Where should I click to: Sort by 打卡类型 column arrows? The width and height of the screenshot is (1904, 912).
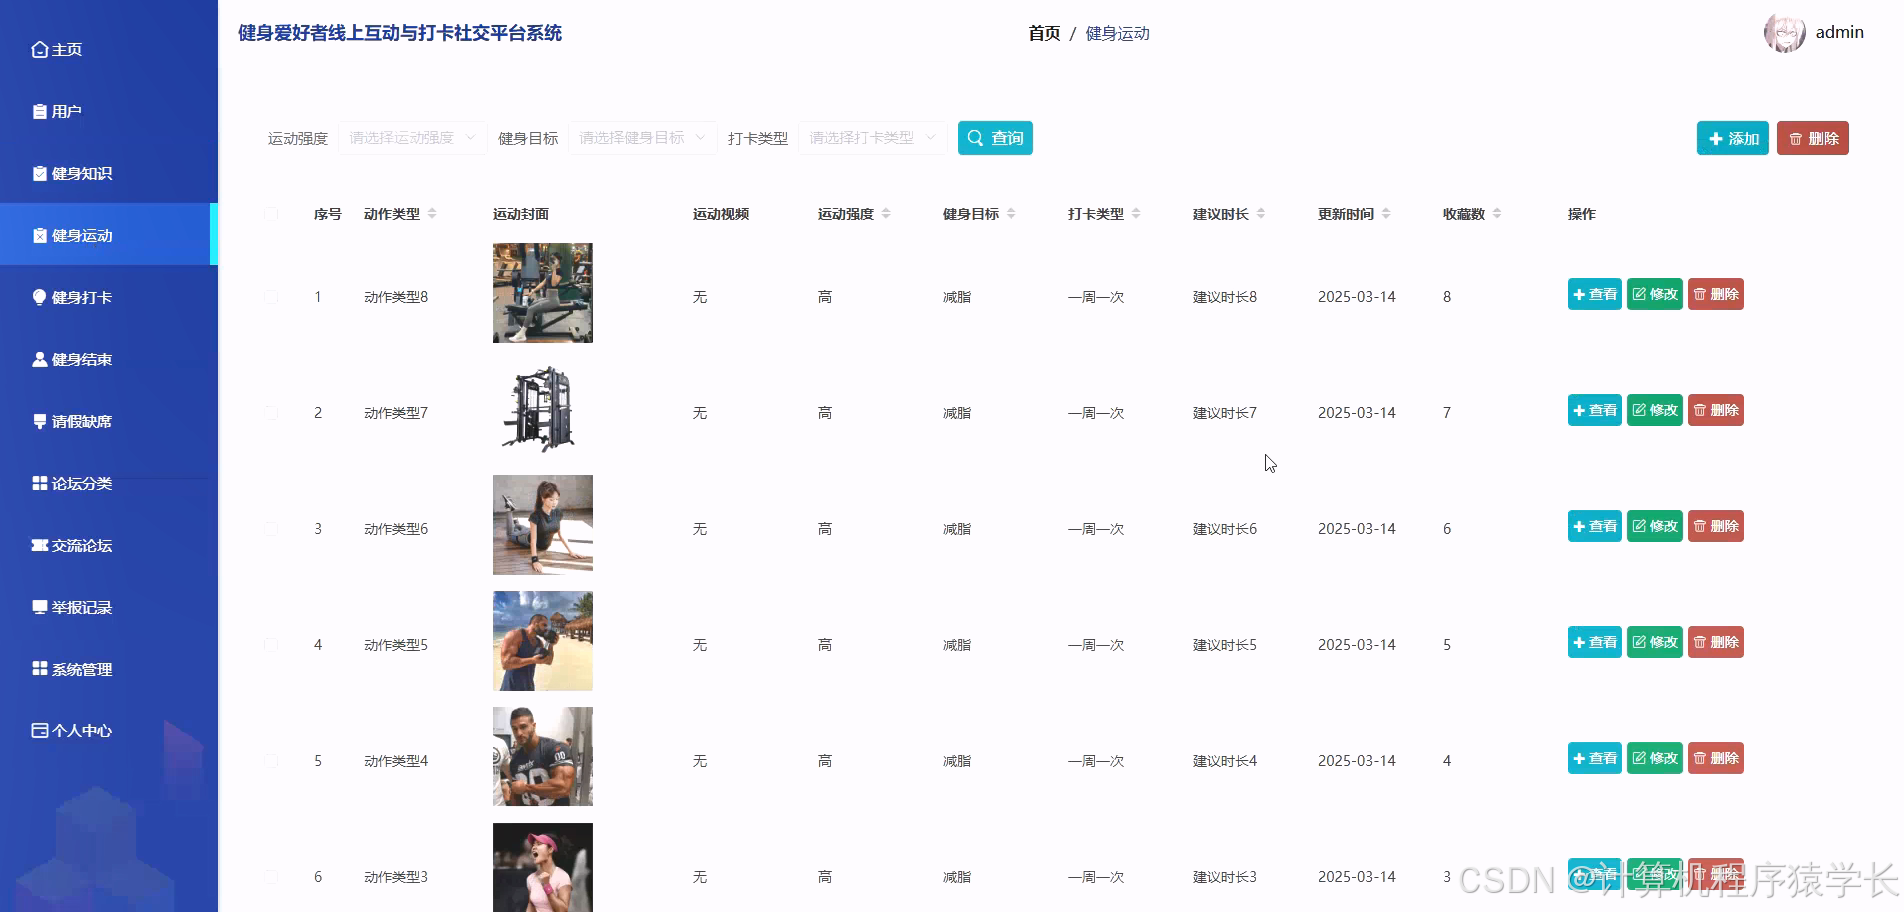(1136, 214)
